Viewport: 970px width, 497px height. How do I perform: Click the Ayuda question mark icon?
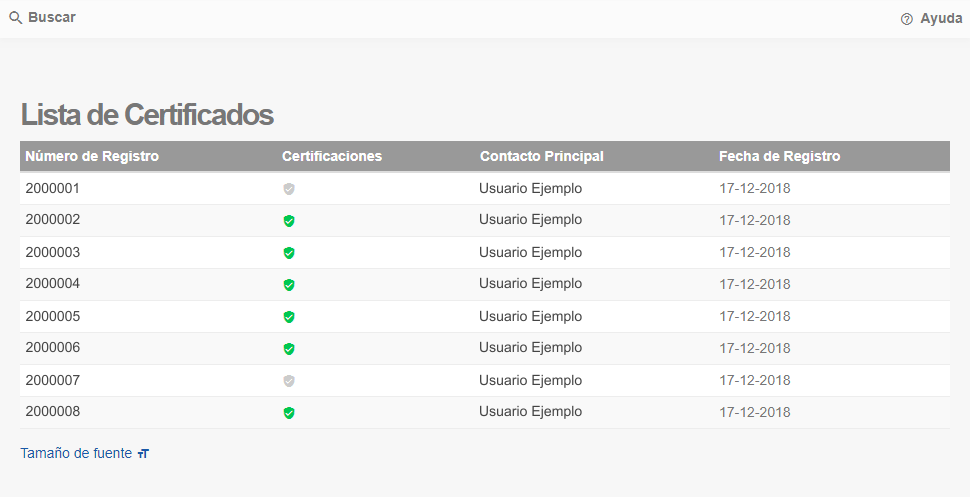click(906, 19)
